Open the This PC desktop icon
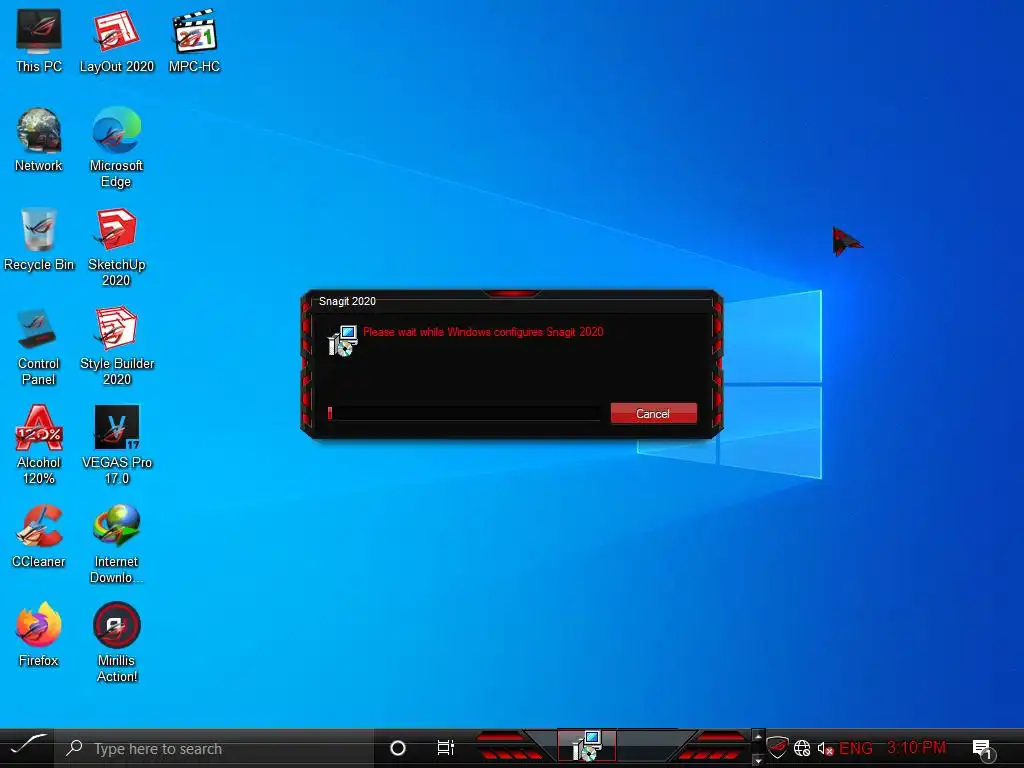The width and height of the screenshot is (1024, 768). click(39, 40)
